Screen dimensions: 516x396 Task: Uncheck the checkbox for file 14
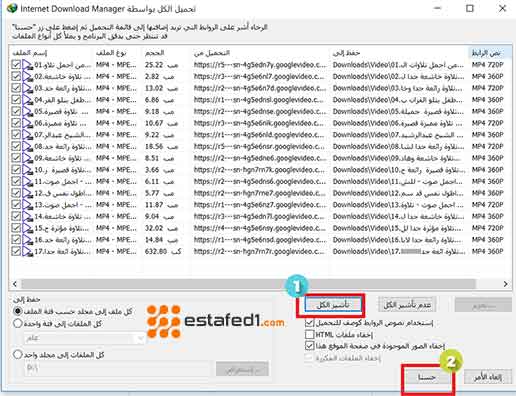16,216
